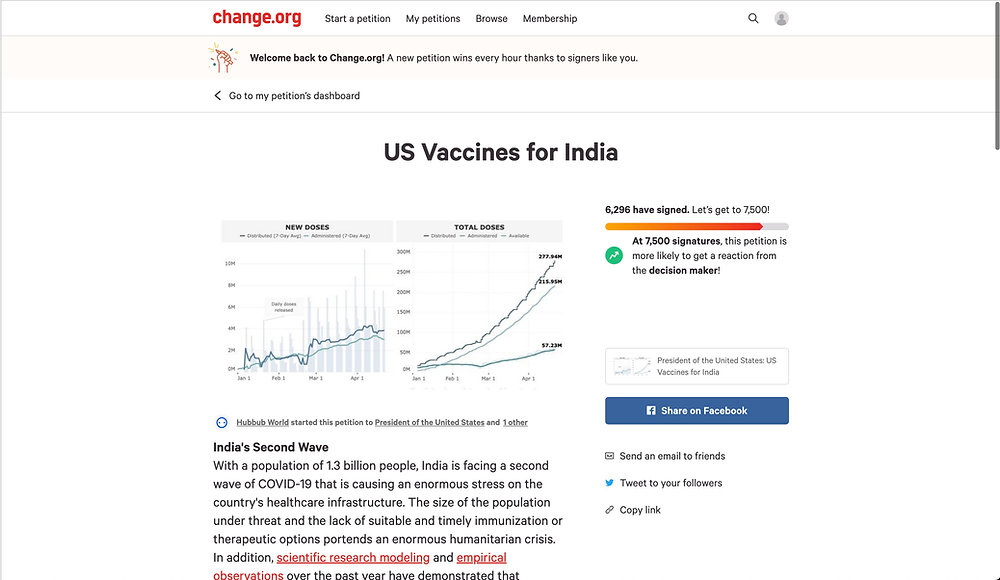Click the green reaction arrow badge
Image resolution: width=1000 pixels, height=580 pixels.
pos(613,255)
